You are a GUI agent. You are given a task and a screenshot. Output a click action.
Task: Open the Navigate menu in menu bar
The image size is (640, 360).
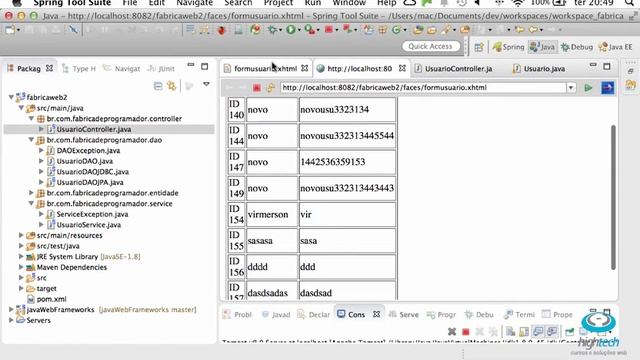point(194,3)
